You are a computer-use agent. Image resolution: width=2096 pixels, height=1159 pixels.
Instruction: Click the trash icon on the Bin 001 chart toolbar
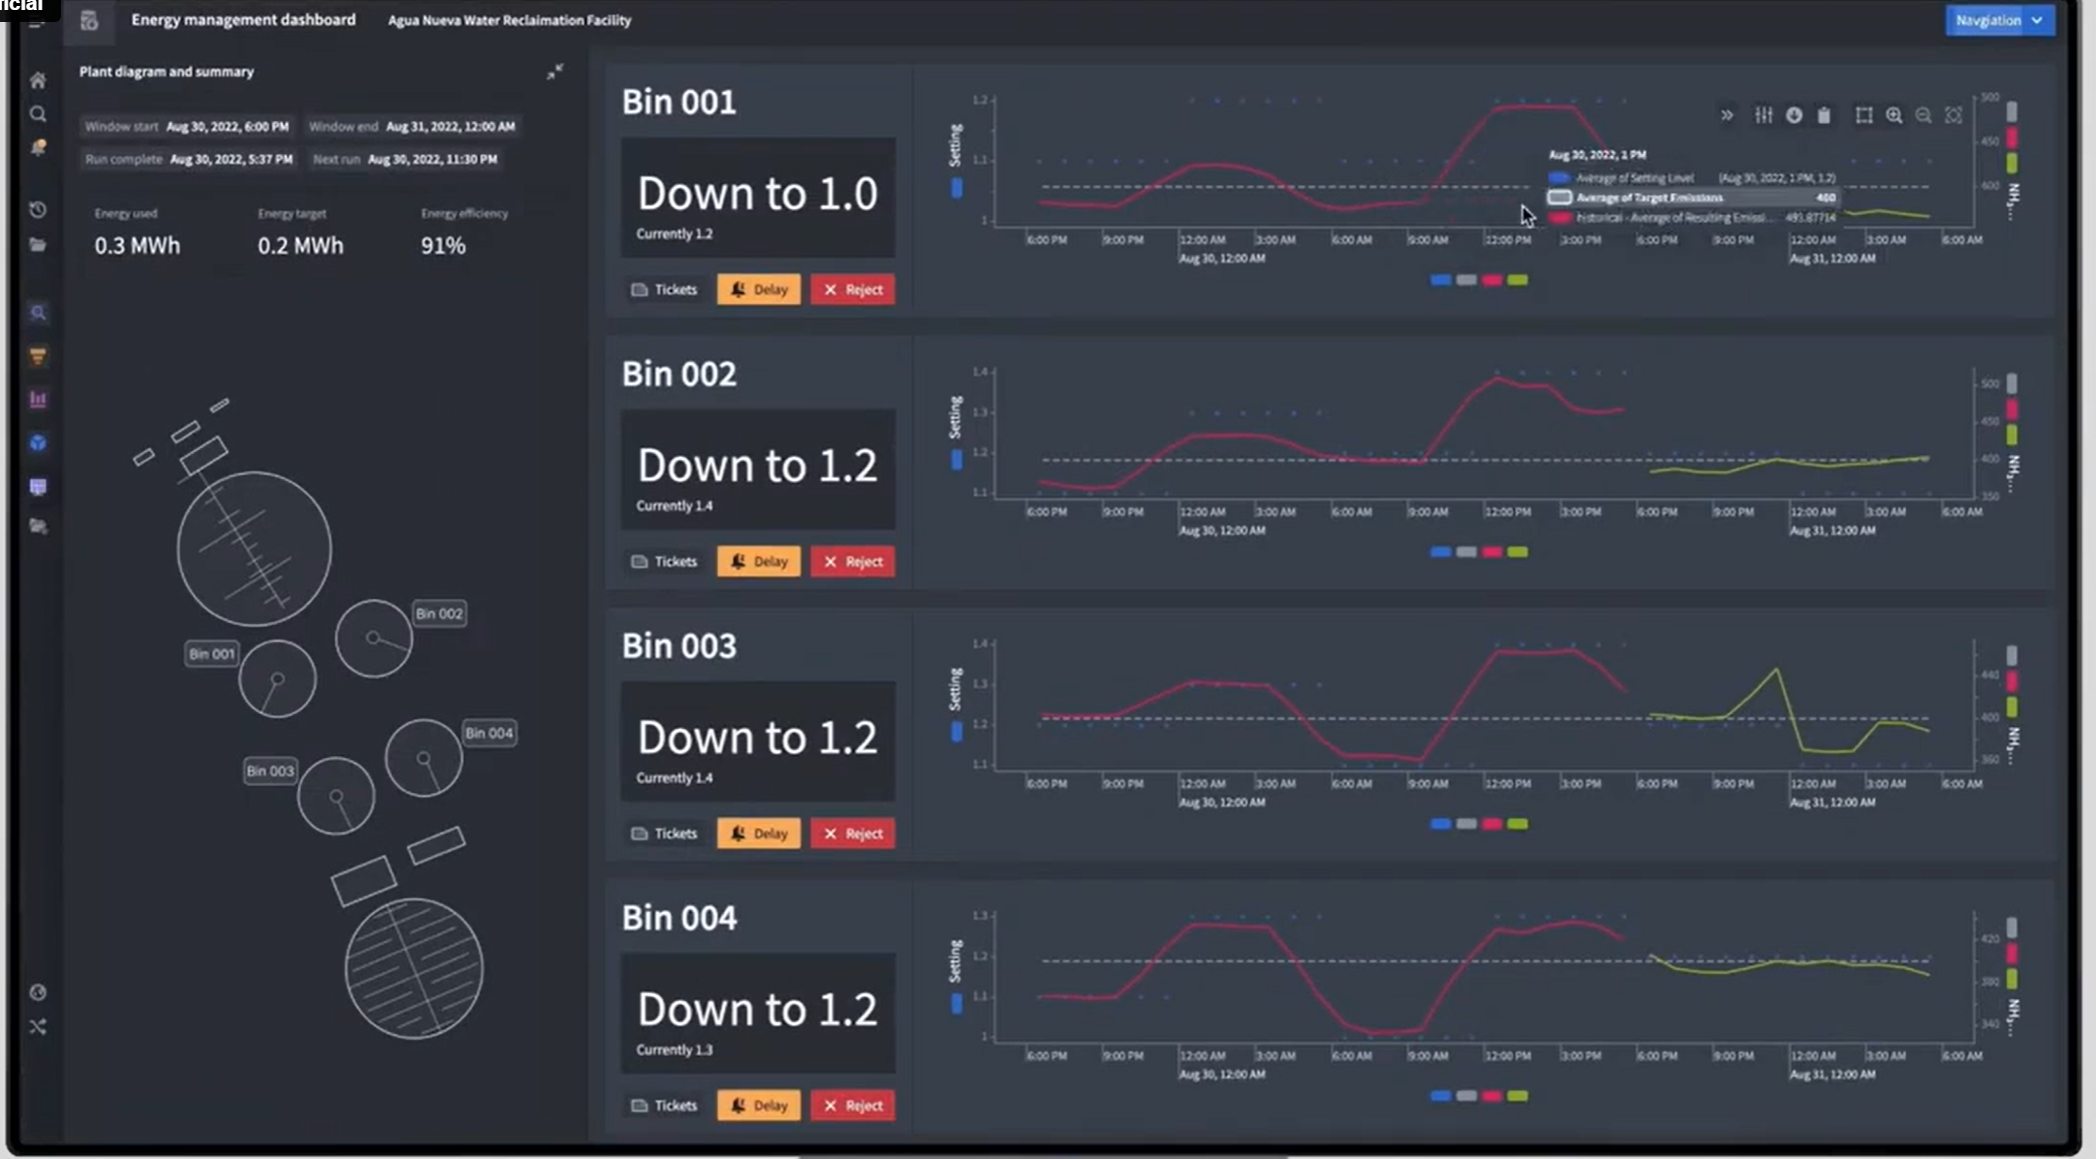tap(1824, 116)
